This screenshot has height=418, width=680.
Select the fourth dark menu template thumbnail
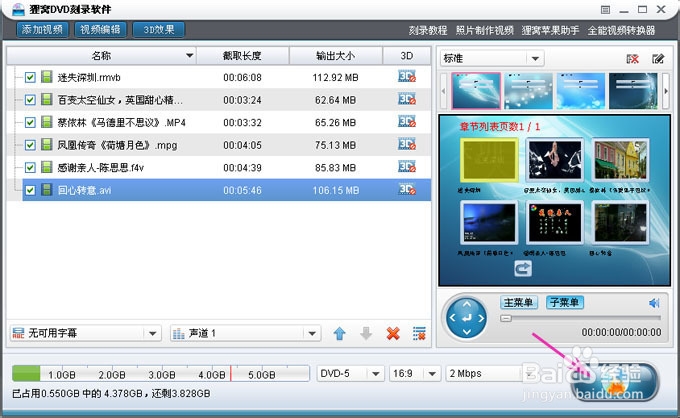pos(633,91)
